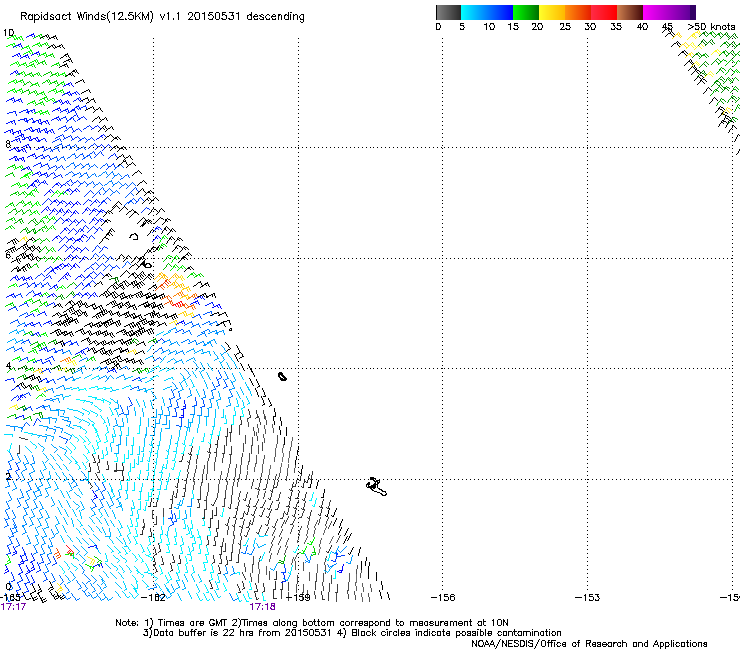Choose the orange 25–30 knots color segment

click(578, 12)
